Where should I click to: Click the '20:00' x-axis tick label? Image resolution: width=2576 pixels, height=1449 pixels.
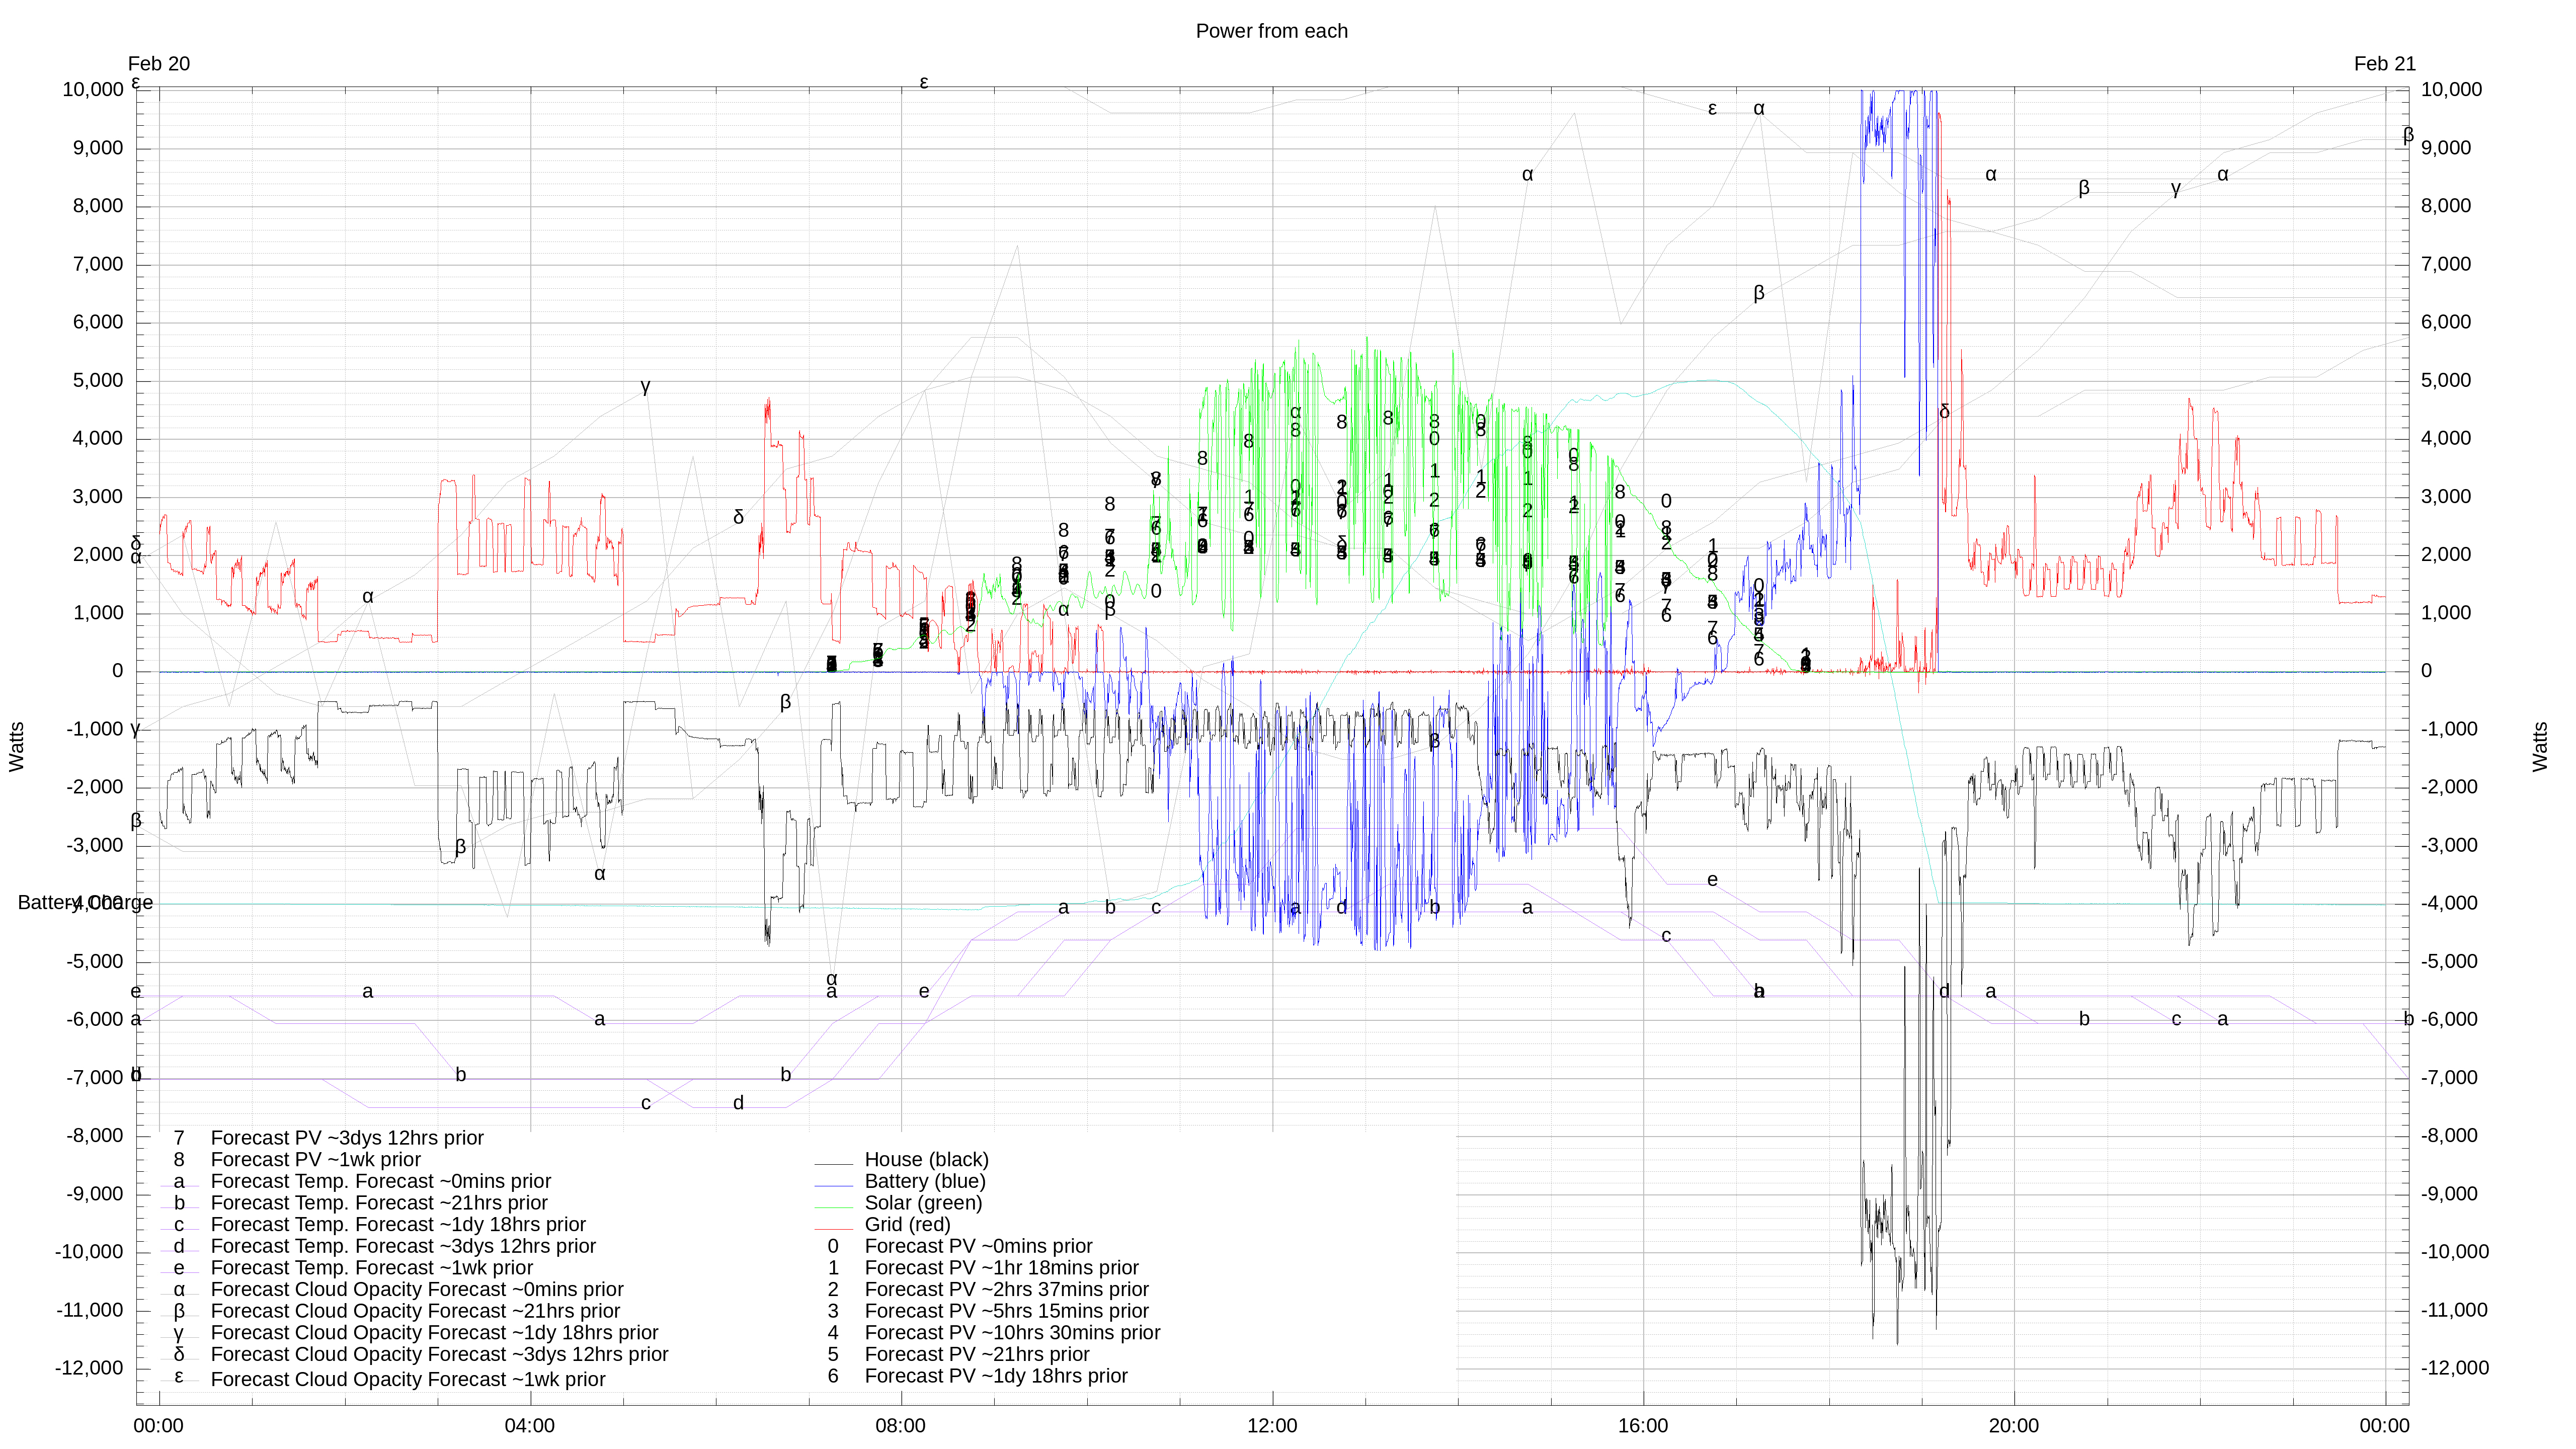click(2013, 1426)
